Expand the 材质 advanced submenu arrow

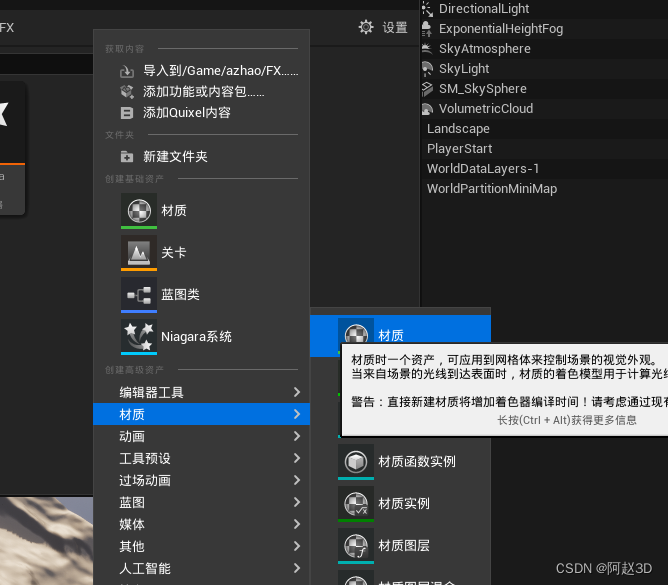coord(297,414)
